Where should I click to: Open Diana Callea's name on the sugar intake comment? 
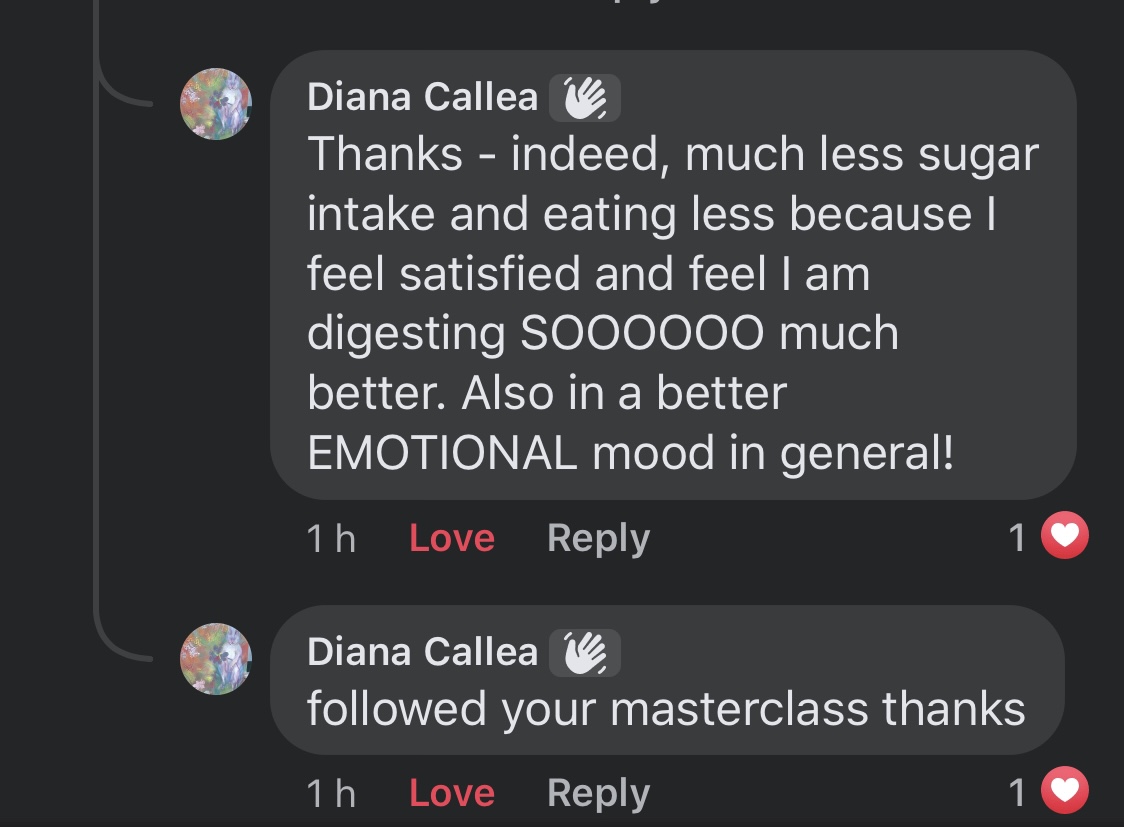coord(422,97)
